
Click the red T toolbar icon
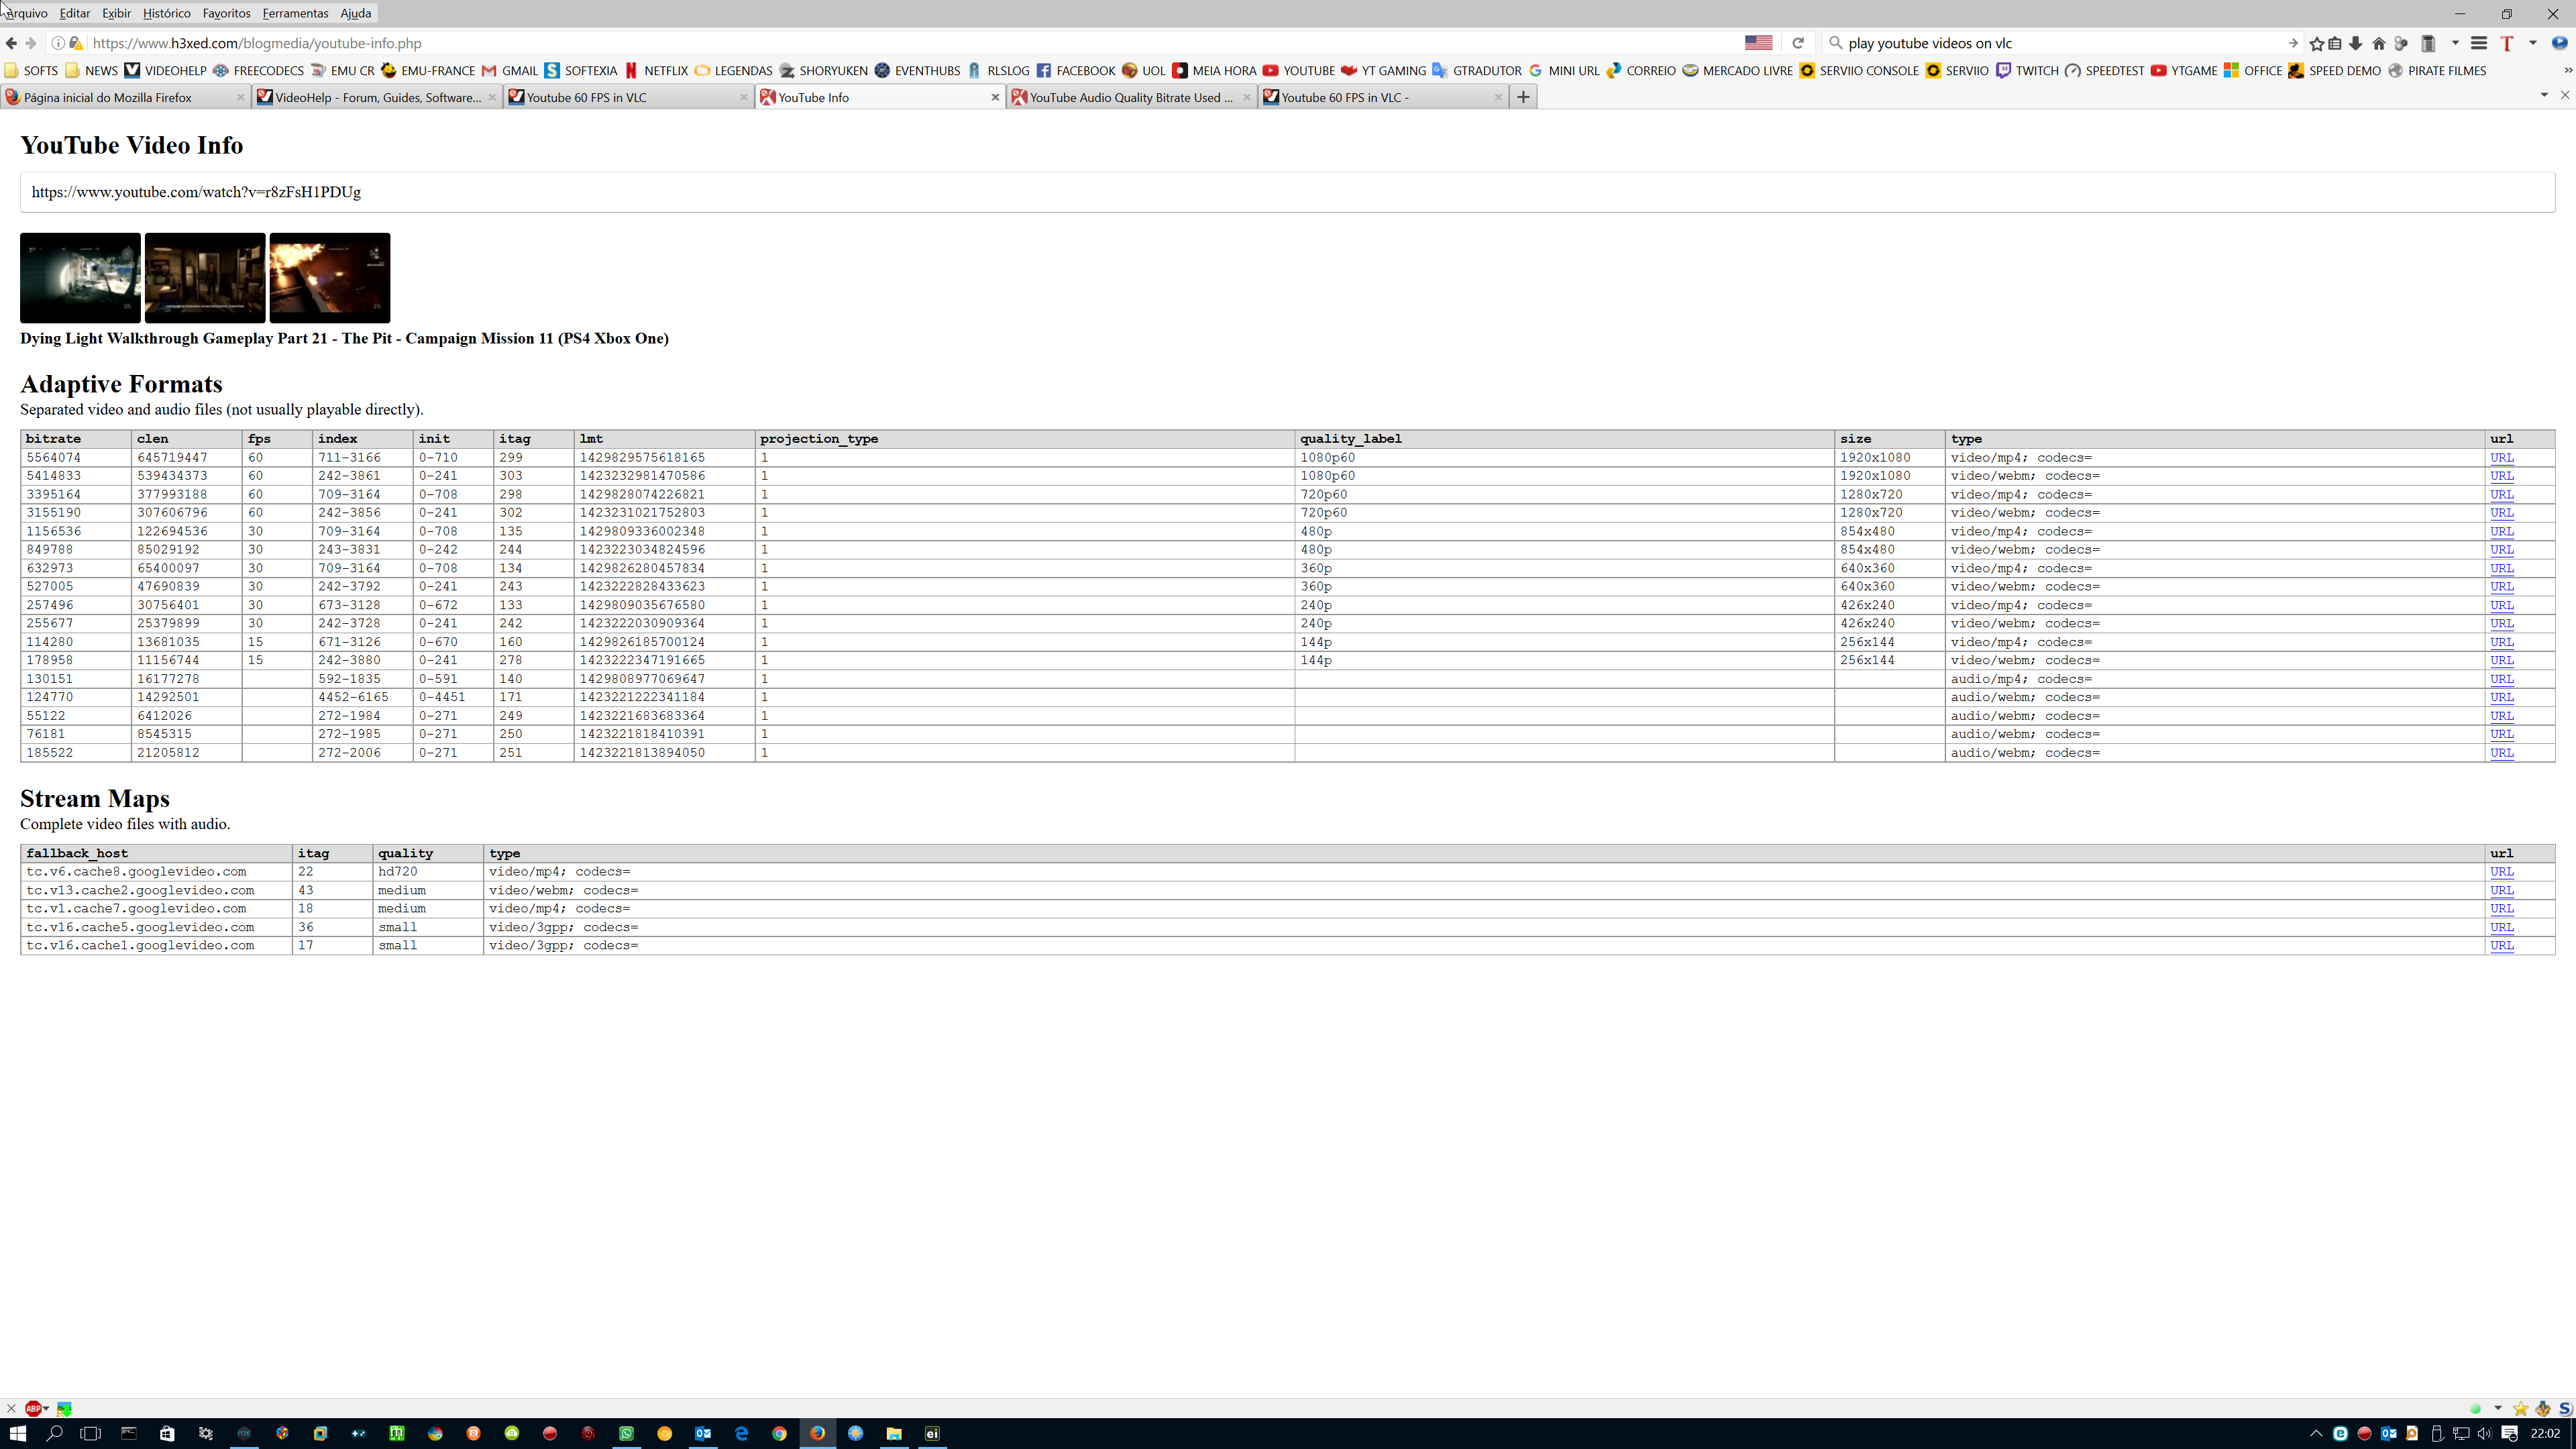tap(2507, 43)
